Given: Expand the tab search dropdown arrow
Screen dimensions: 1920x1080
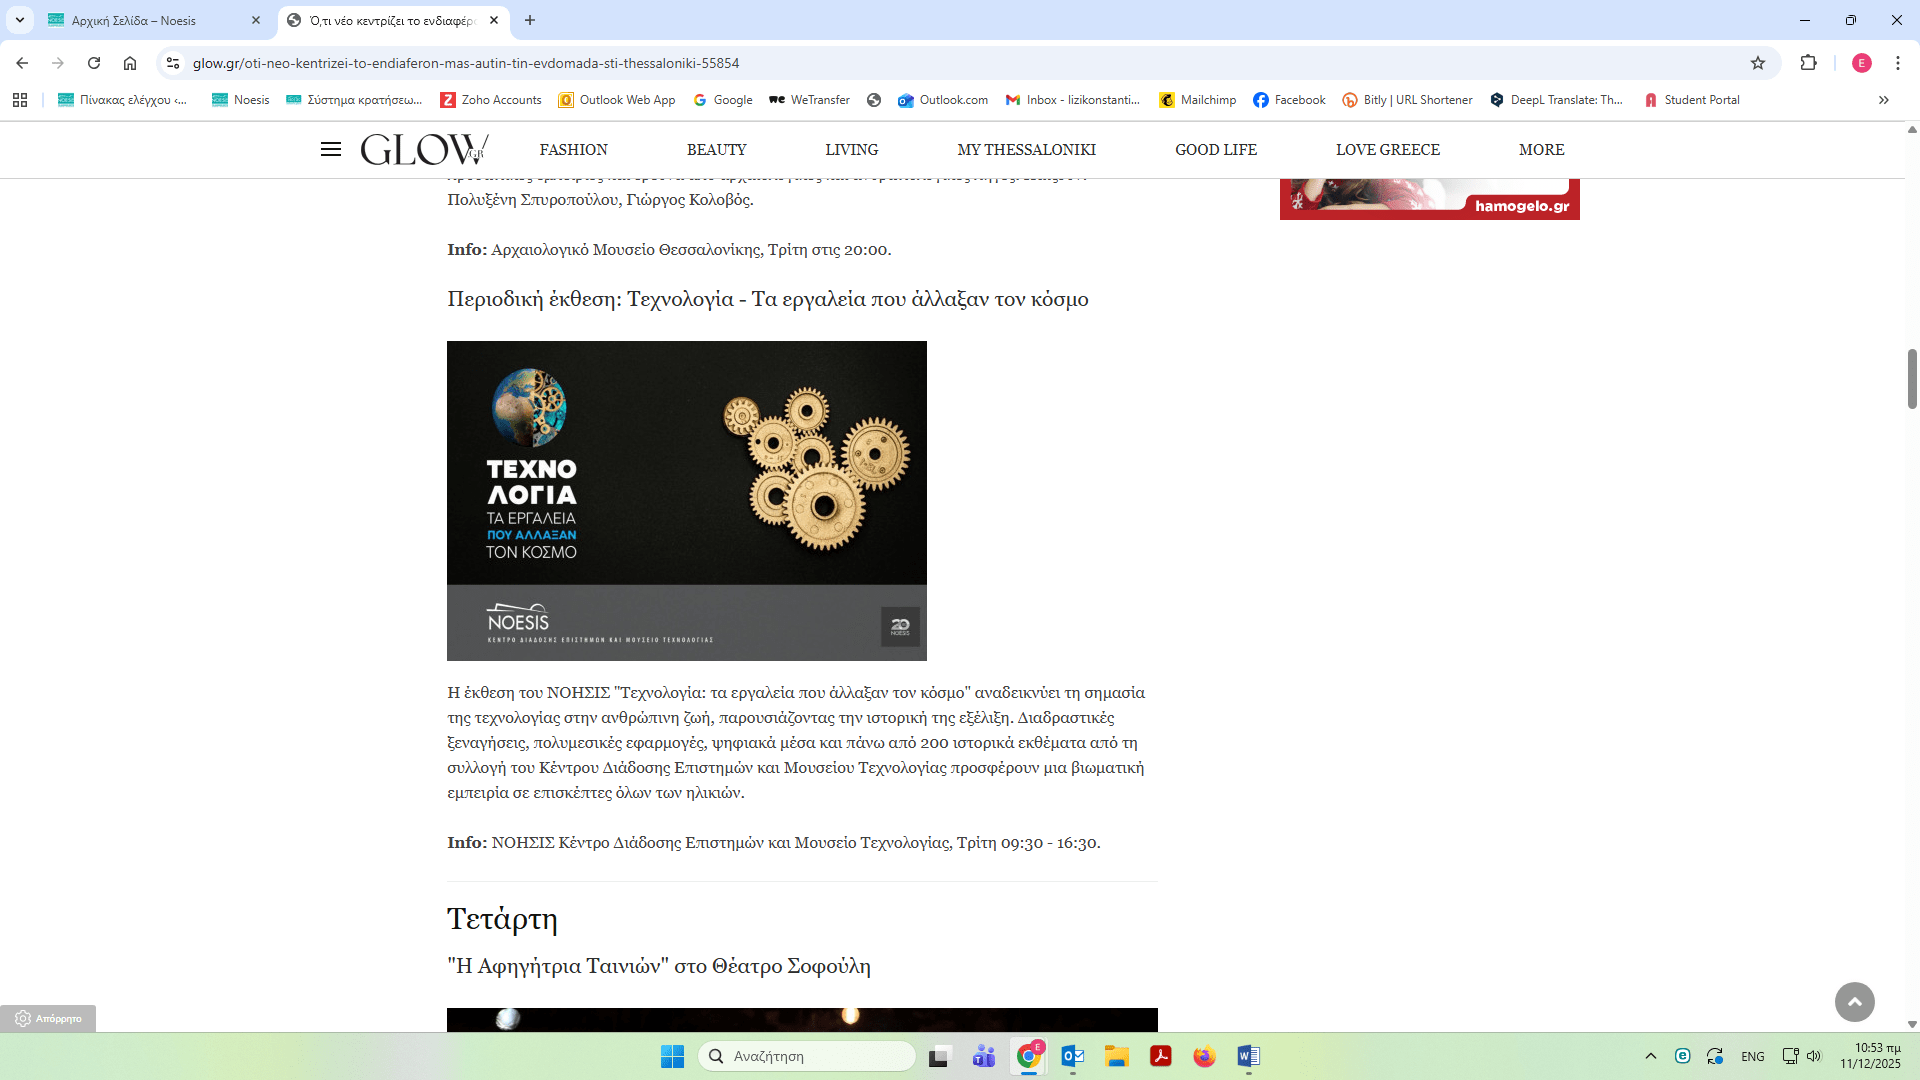Looking at the screenshot, I should point(19,20).
